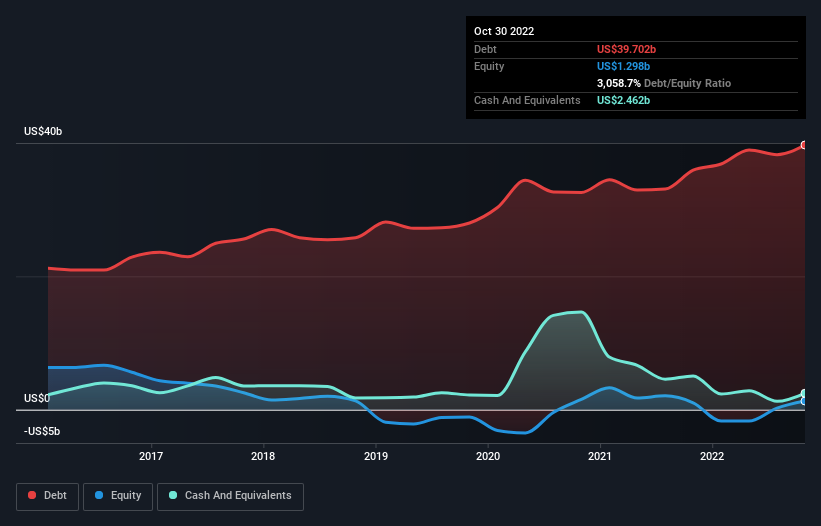Click the 2021 x-axis label

(x=600, y=456)
